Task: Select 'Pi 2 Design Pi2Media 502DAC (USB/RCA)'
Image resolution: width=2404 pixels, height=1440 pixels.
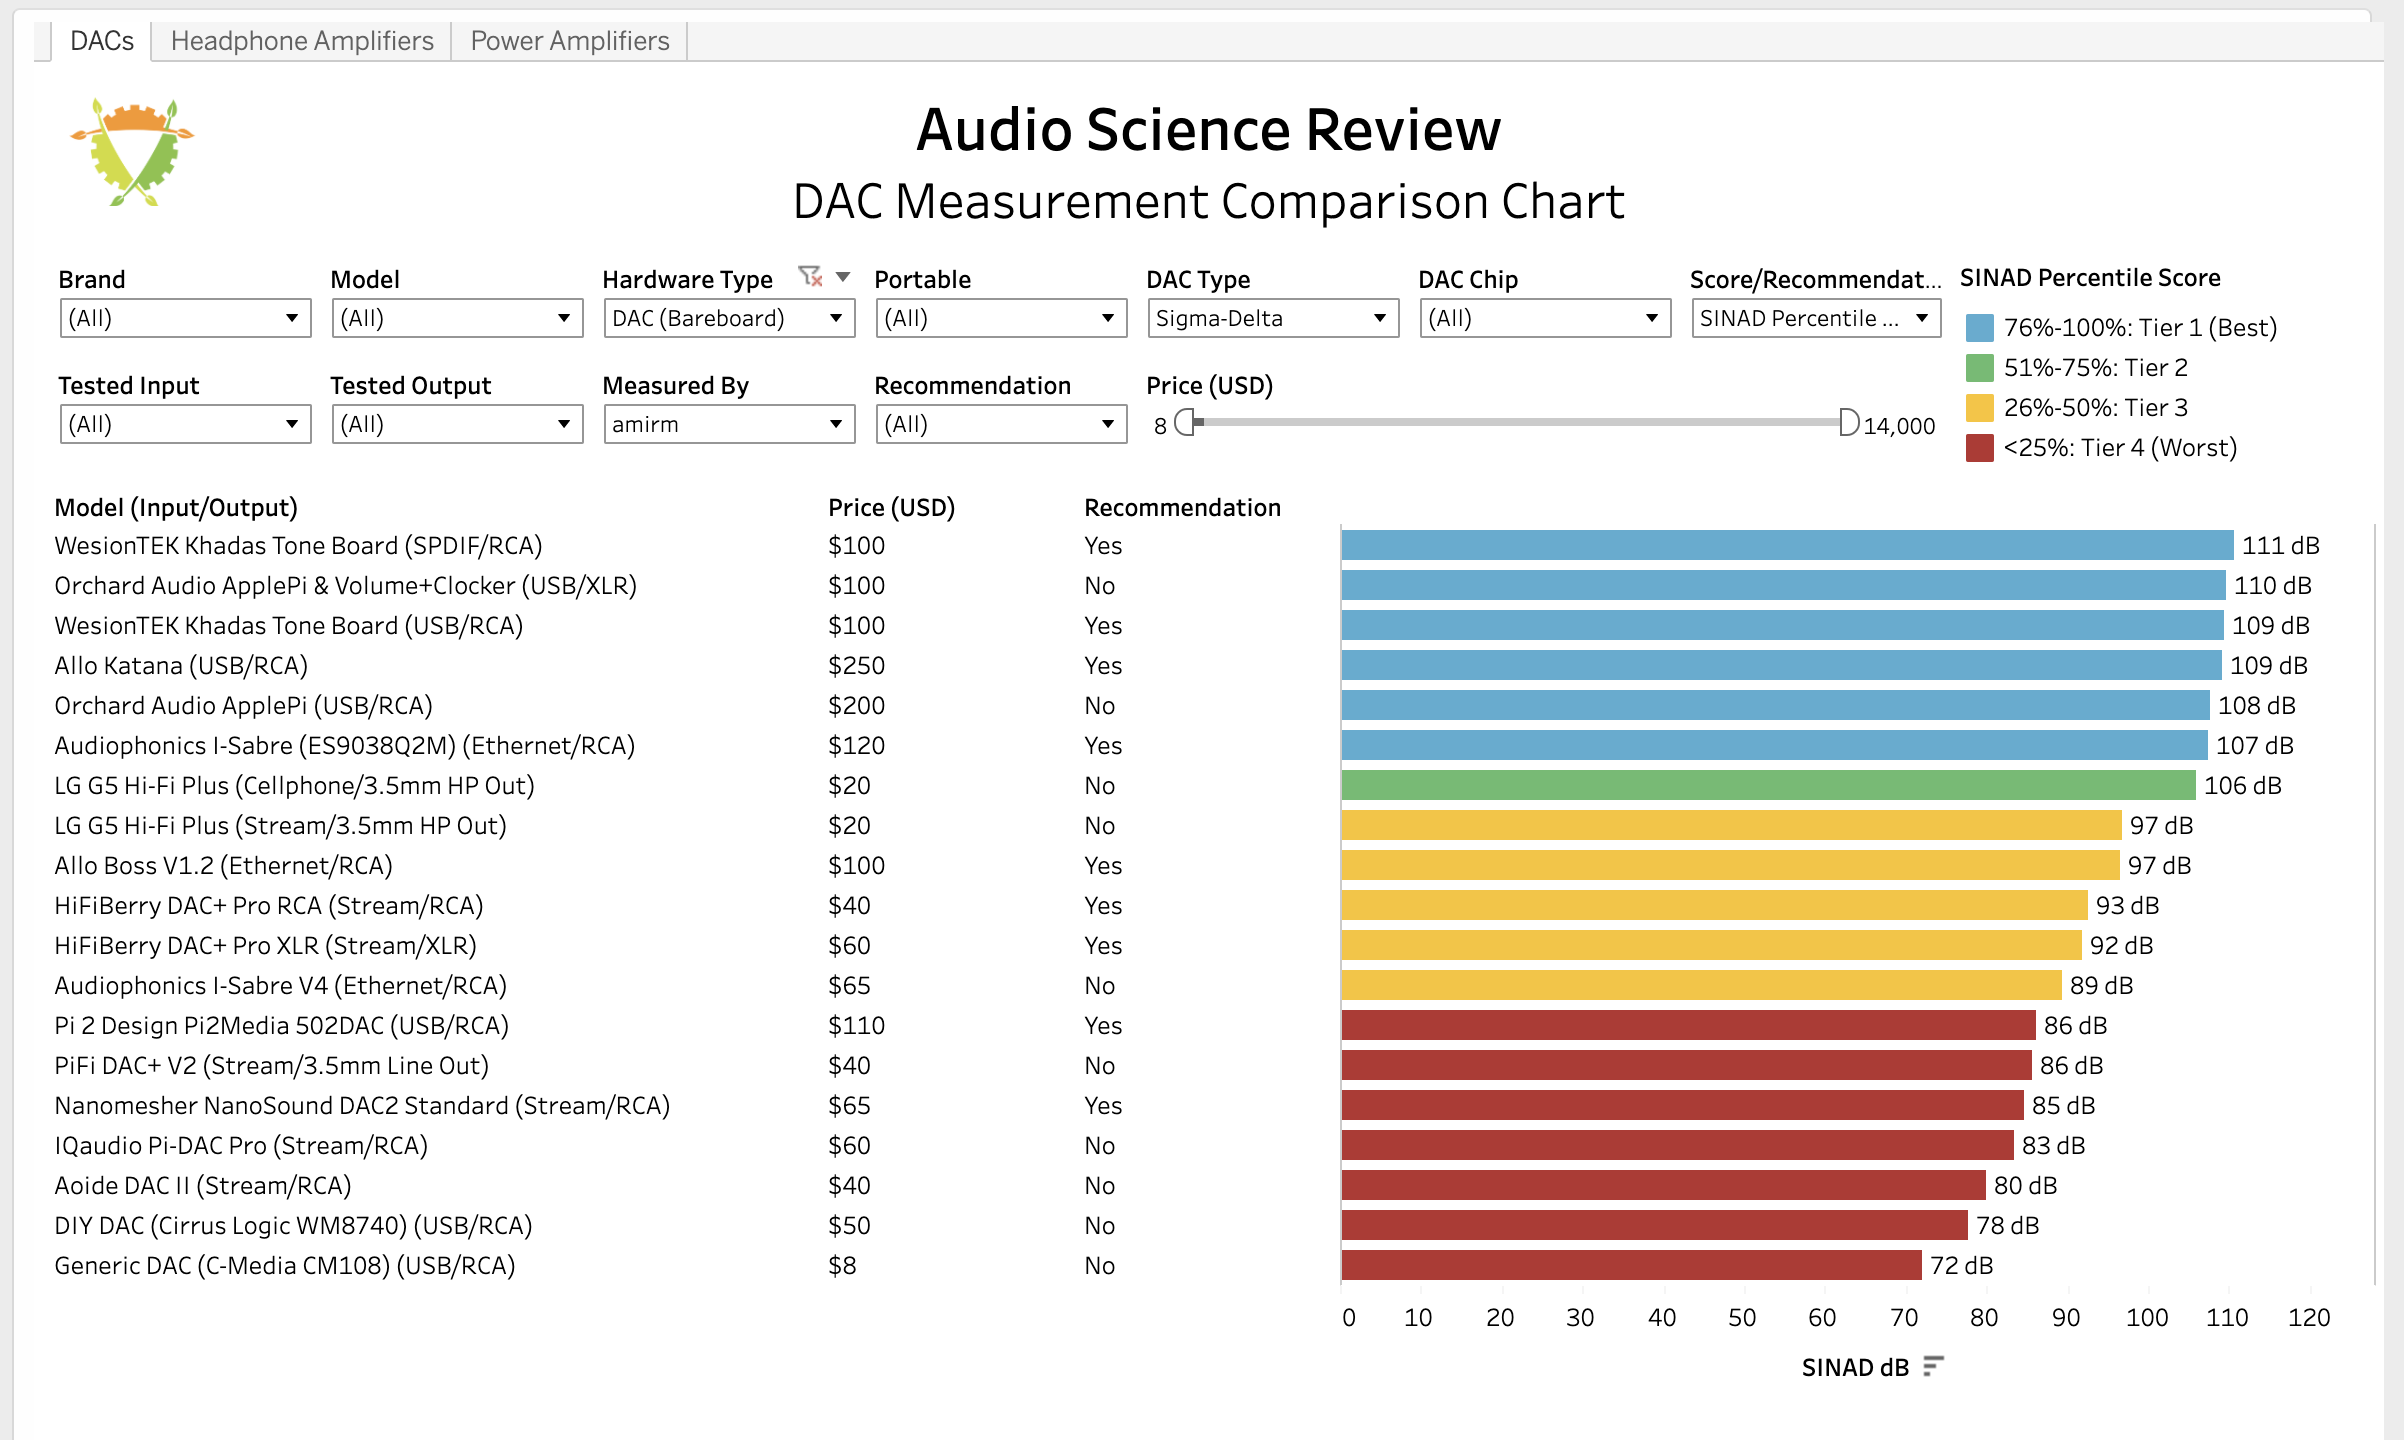Action: (x=281, y=1026)
